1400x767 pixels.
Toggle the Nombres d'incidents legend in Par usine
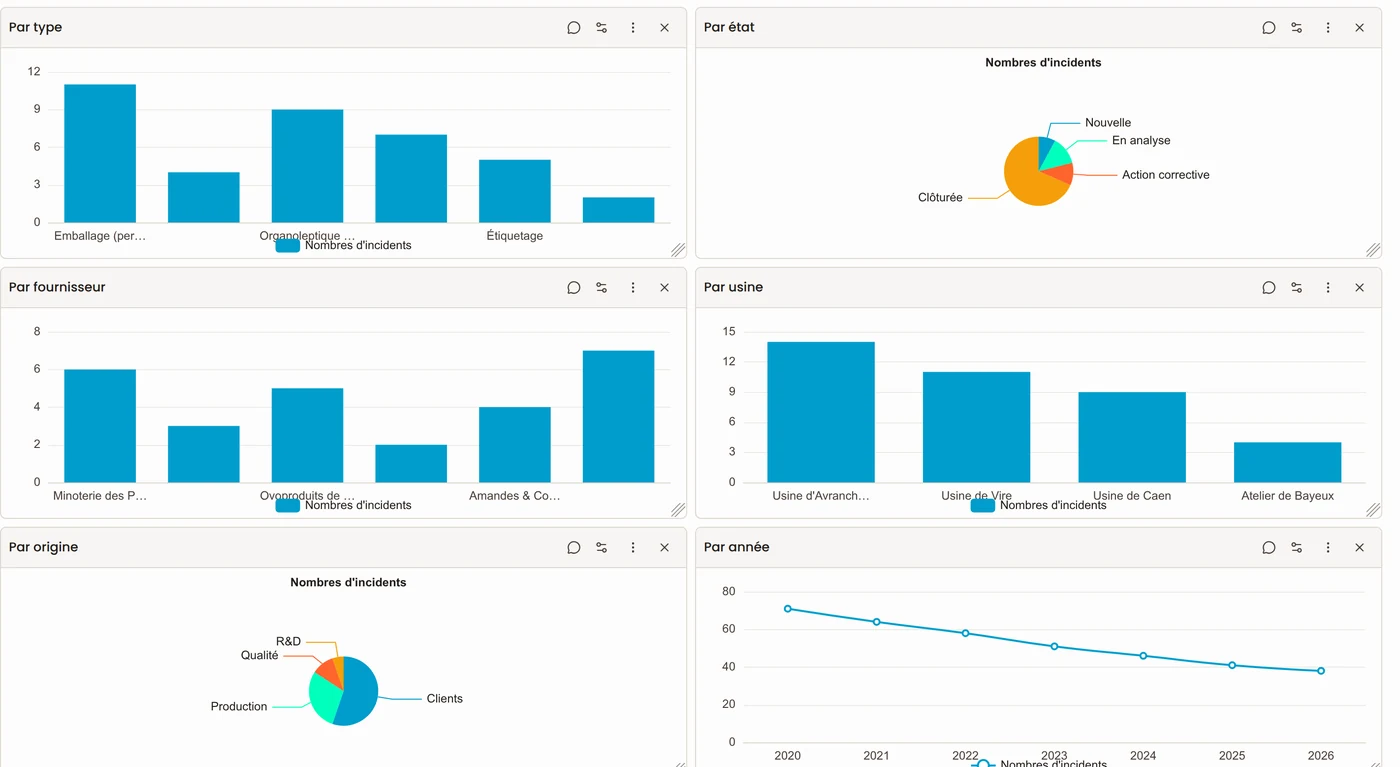pos(1038,505)
